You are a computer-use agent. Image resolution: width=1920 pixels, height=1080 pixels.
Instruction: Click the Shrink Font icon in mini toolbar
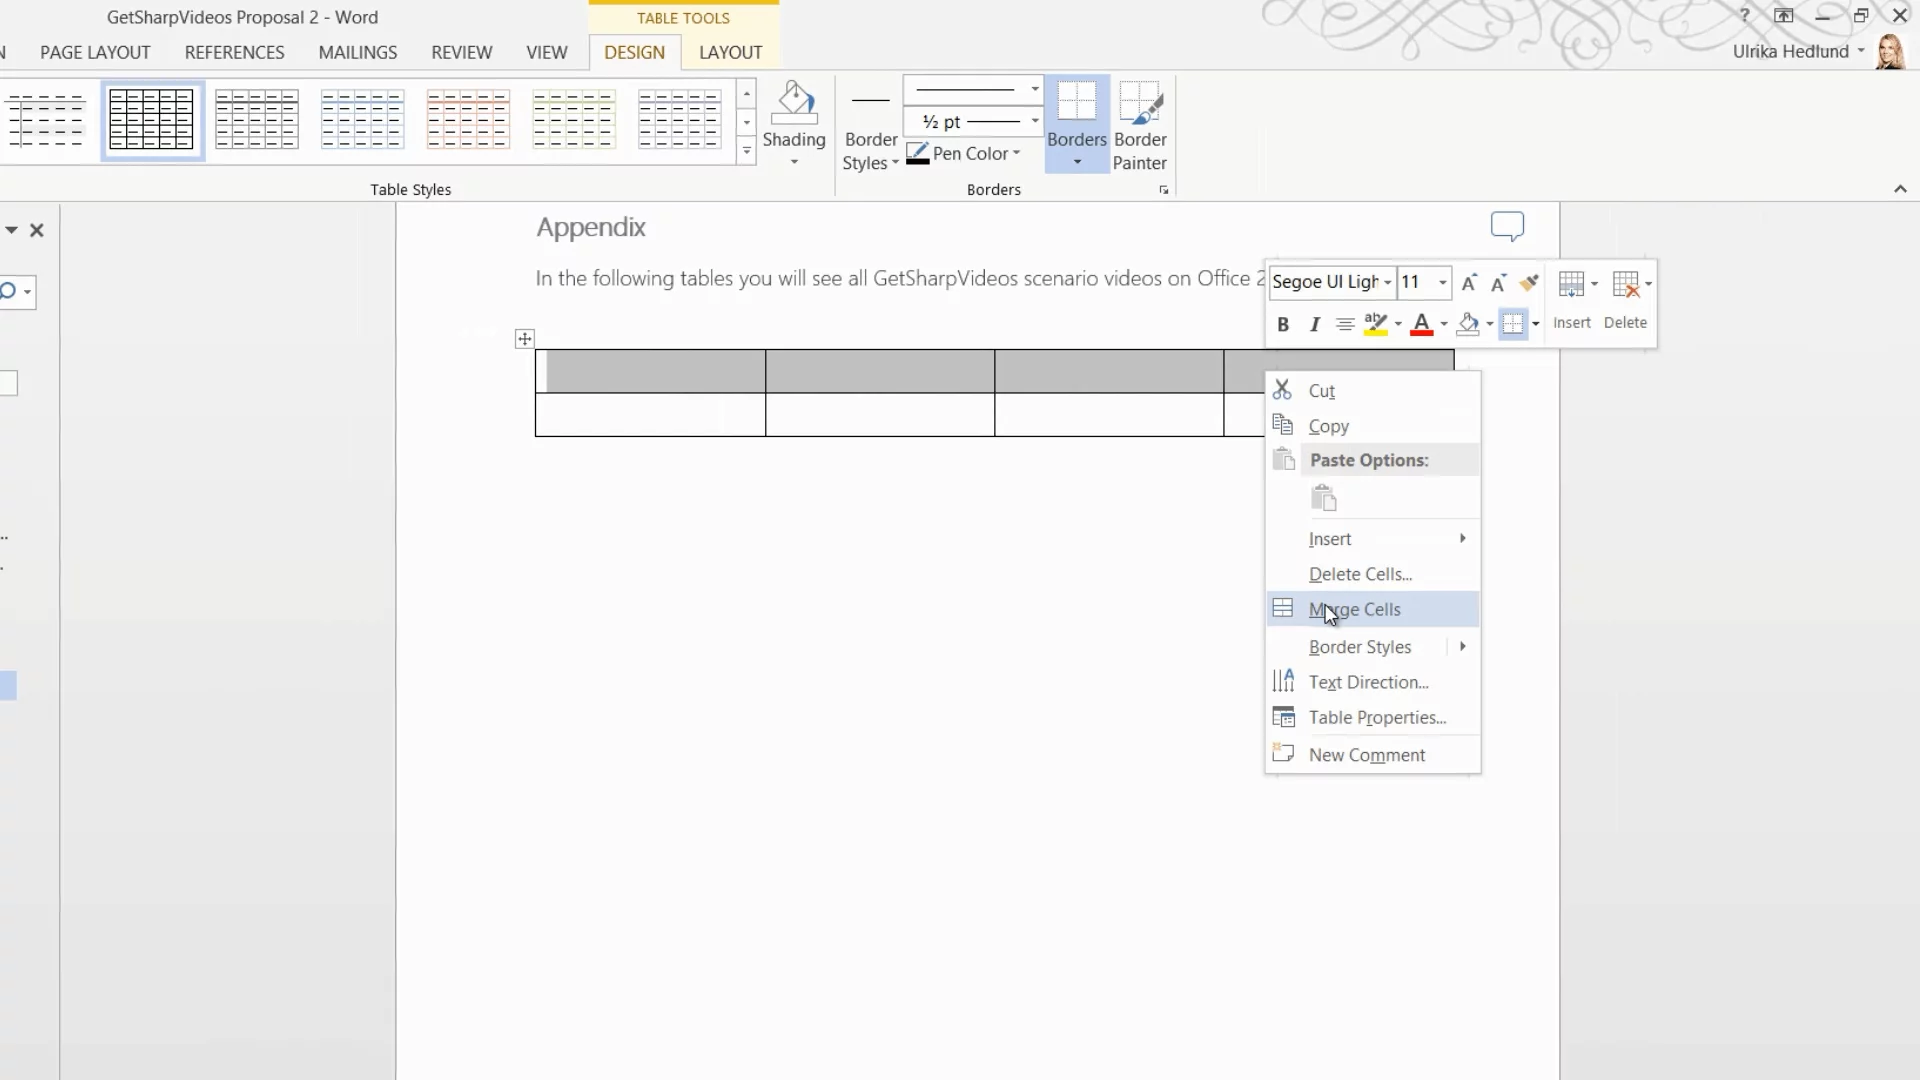[1498, 283]
